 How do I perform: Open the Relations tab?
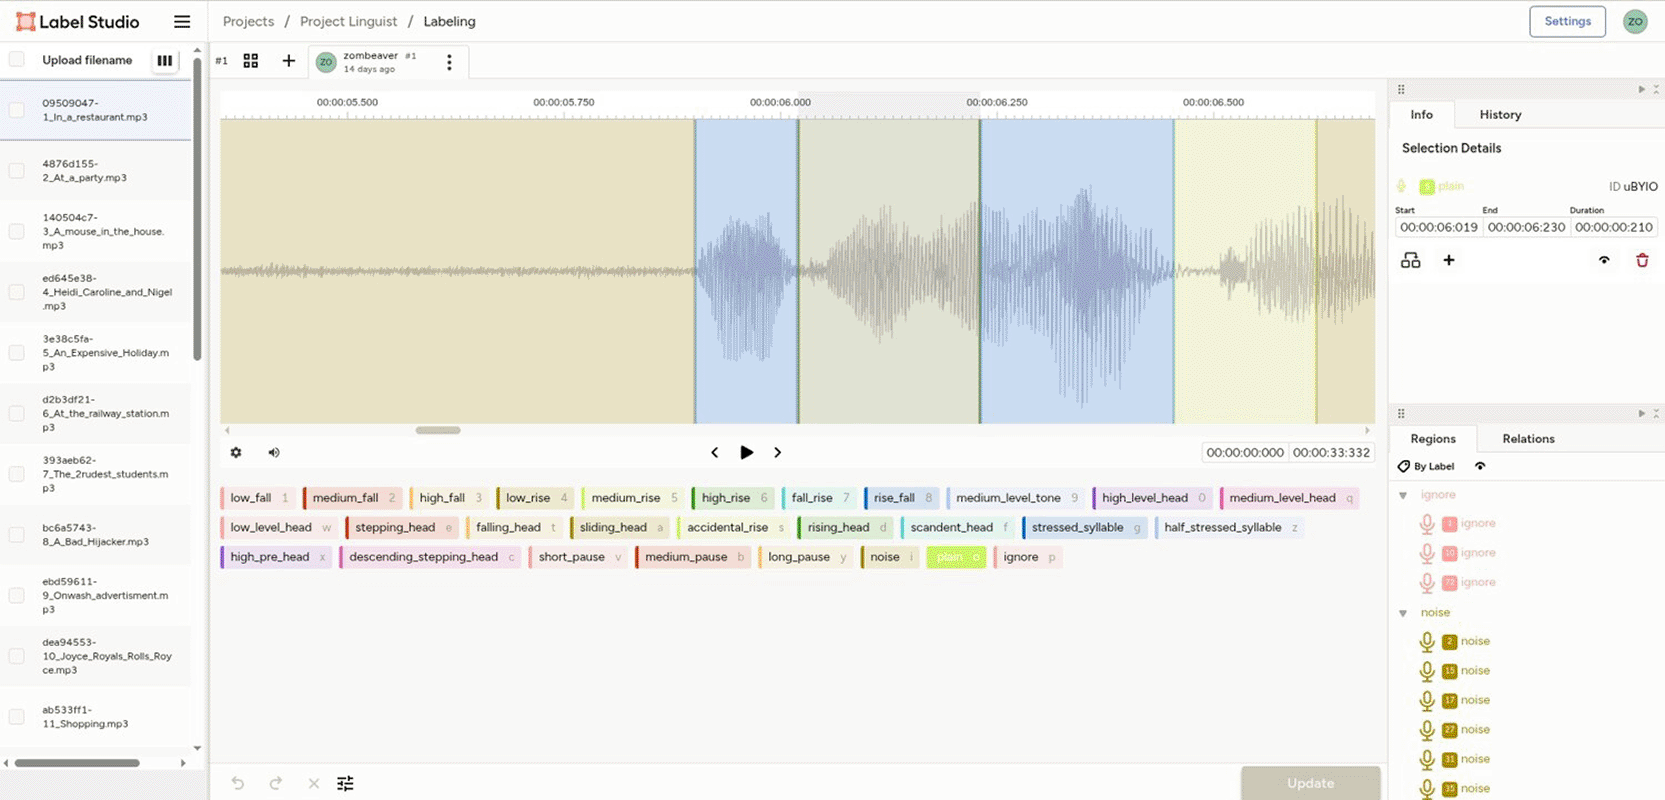[x=1528, y=439]
